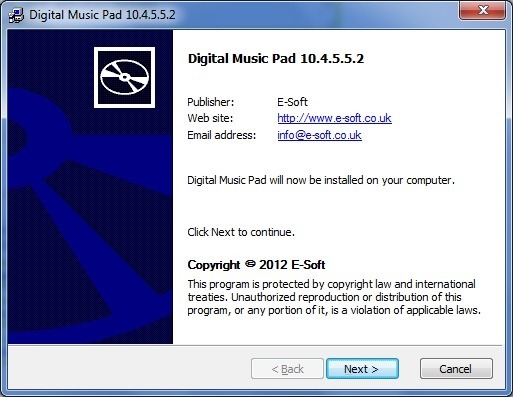Click the Publisher: label
This screenshot has width=513, height=397.
pos(211,102)
